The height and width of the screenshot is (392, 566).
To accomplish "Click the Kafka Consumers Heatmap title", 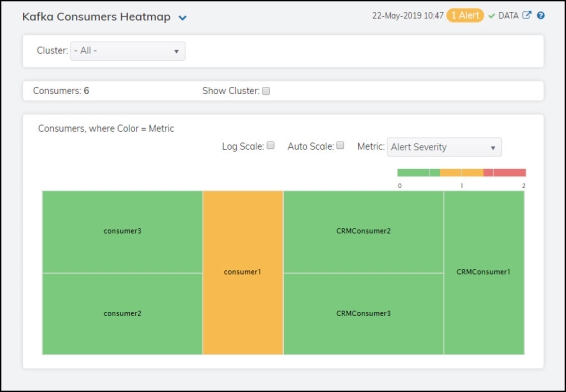I will 96,17.
